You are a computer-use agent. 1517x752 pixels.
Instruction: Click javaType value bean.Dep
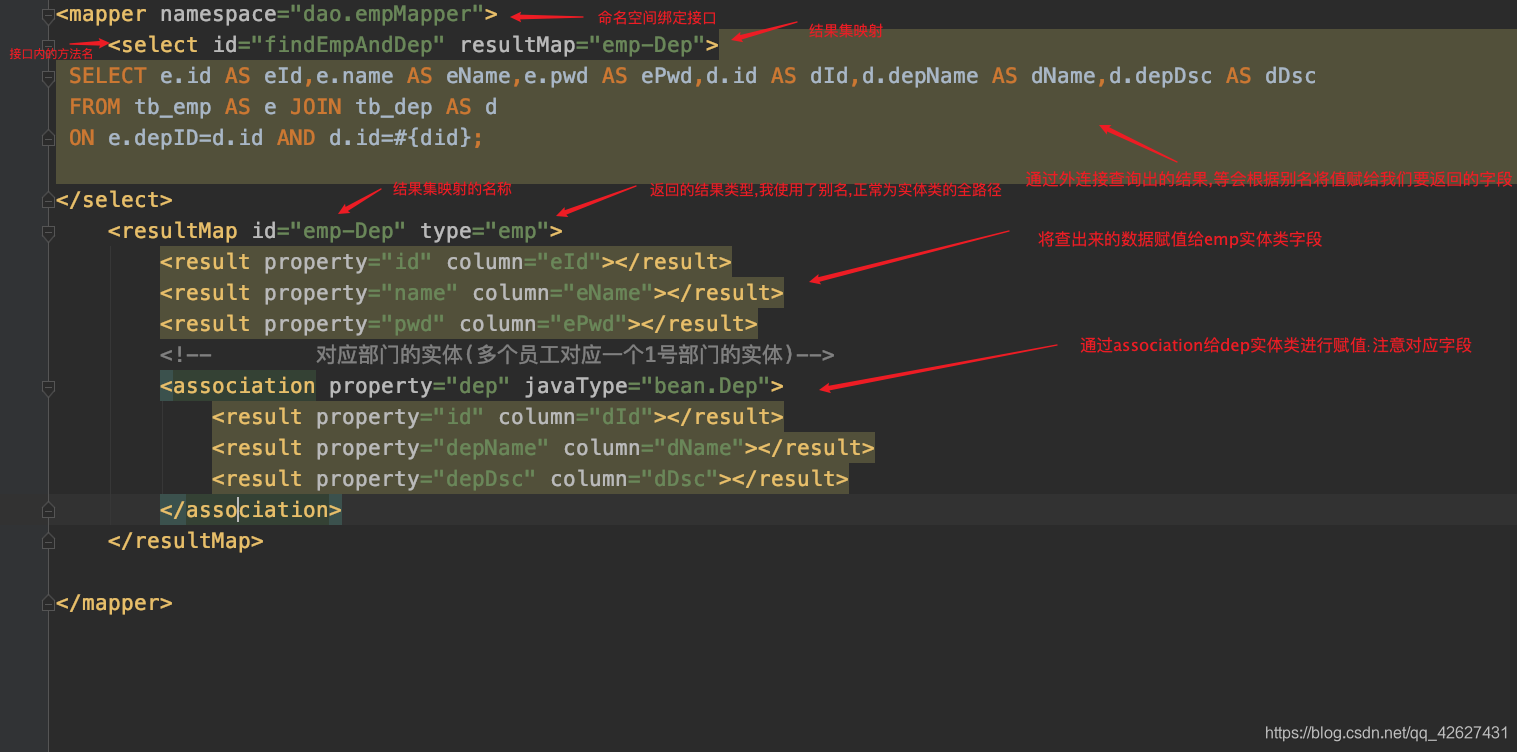click(x=706, y=386)
